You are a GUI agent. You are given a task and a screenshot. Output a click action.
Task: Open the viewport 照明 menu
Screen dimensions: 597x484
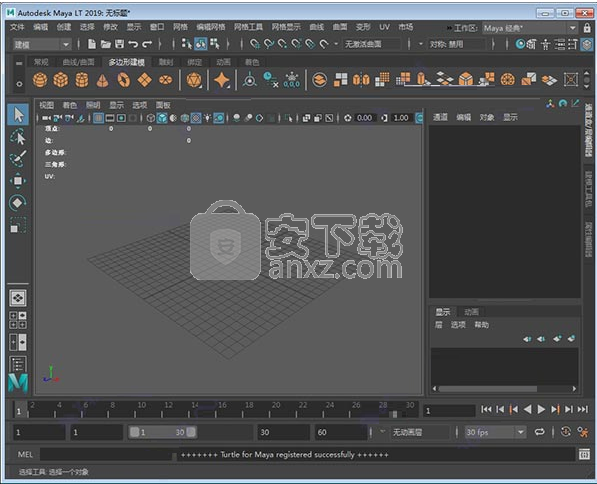[93, 105]
